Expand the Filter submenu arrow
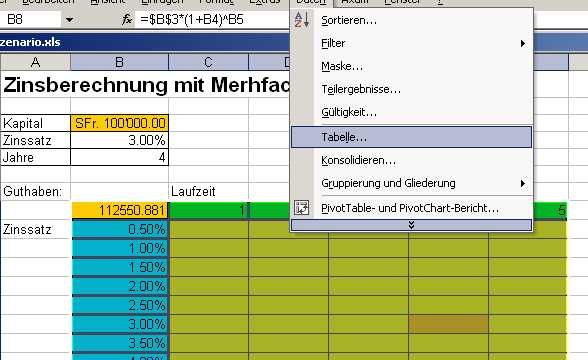This screenshot has height=360, width=588. 523,44
